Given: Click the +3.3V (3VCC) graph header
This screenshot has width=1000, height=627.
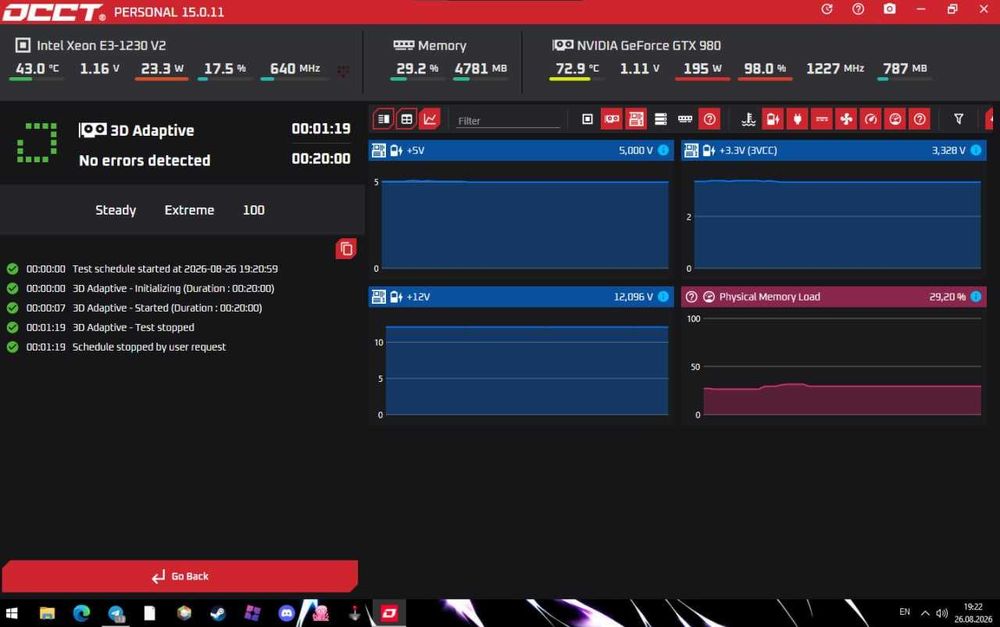Looking at the screenshot, I should pyautogui.click(x=834, y=151).
